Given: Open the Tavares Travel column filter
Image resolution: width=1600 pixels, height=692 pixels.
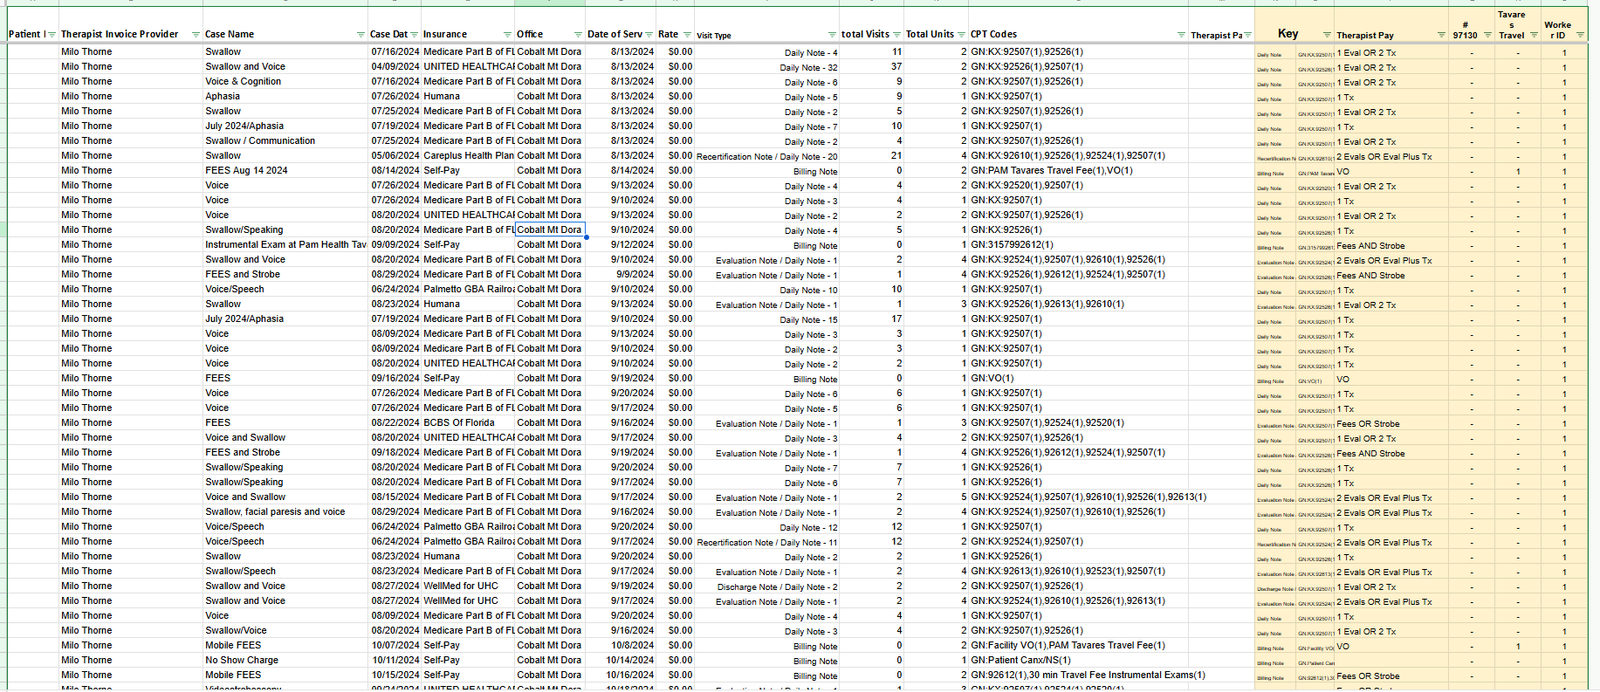Looking at the screenshot, I should [1534, 35].
